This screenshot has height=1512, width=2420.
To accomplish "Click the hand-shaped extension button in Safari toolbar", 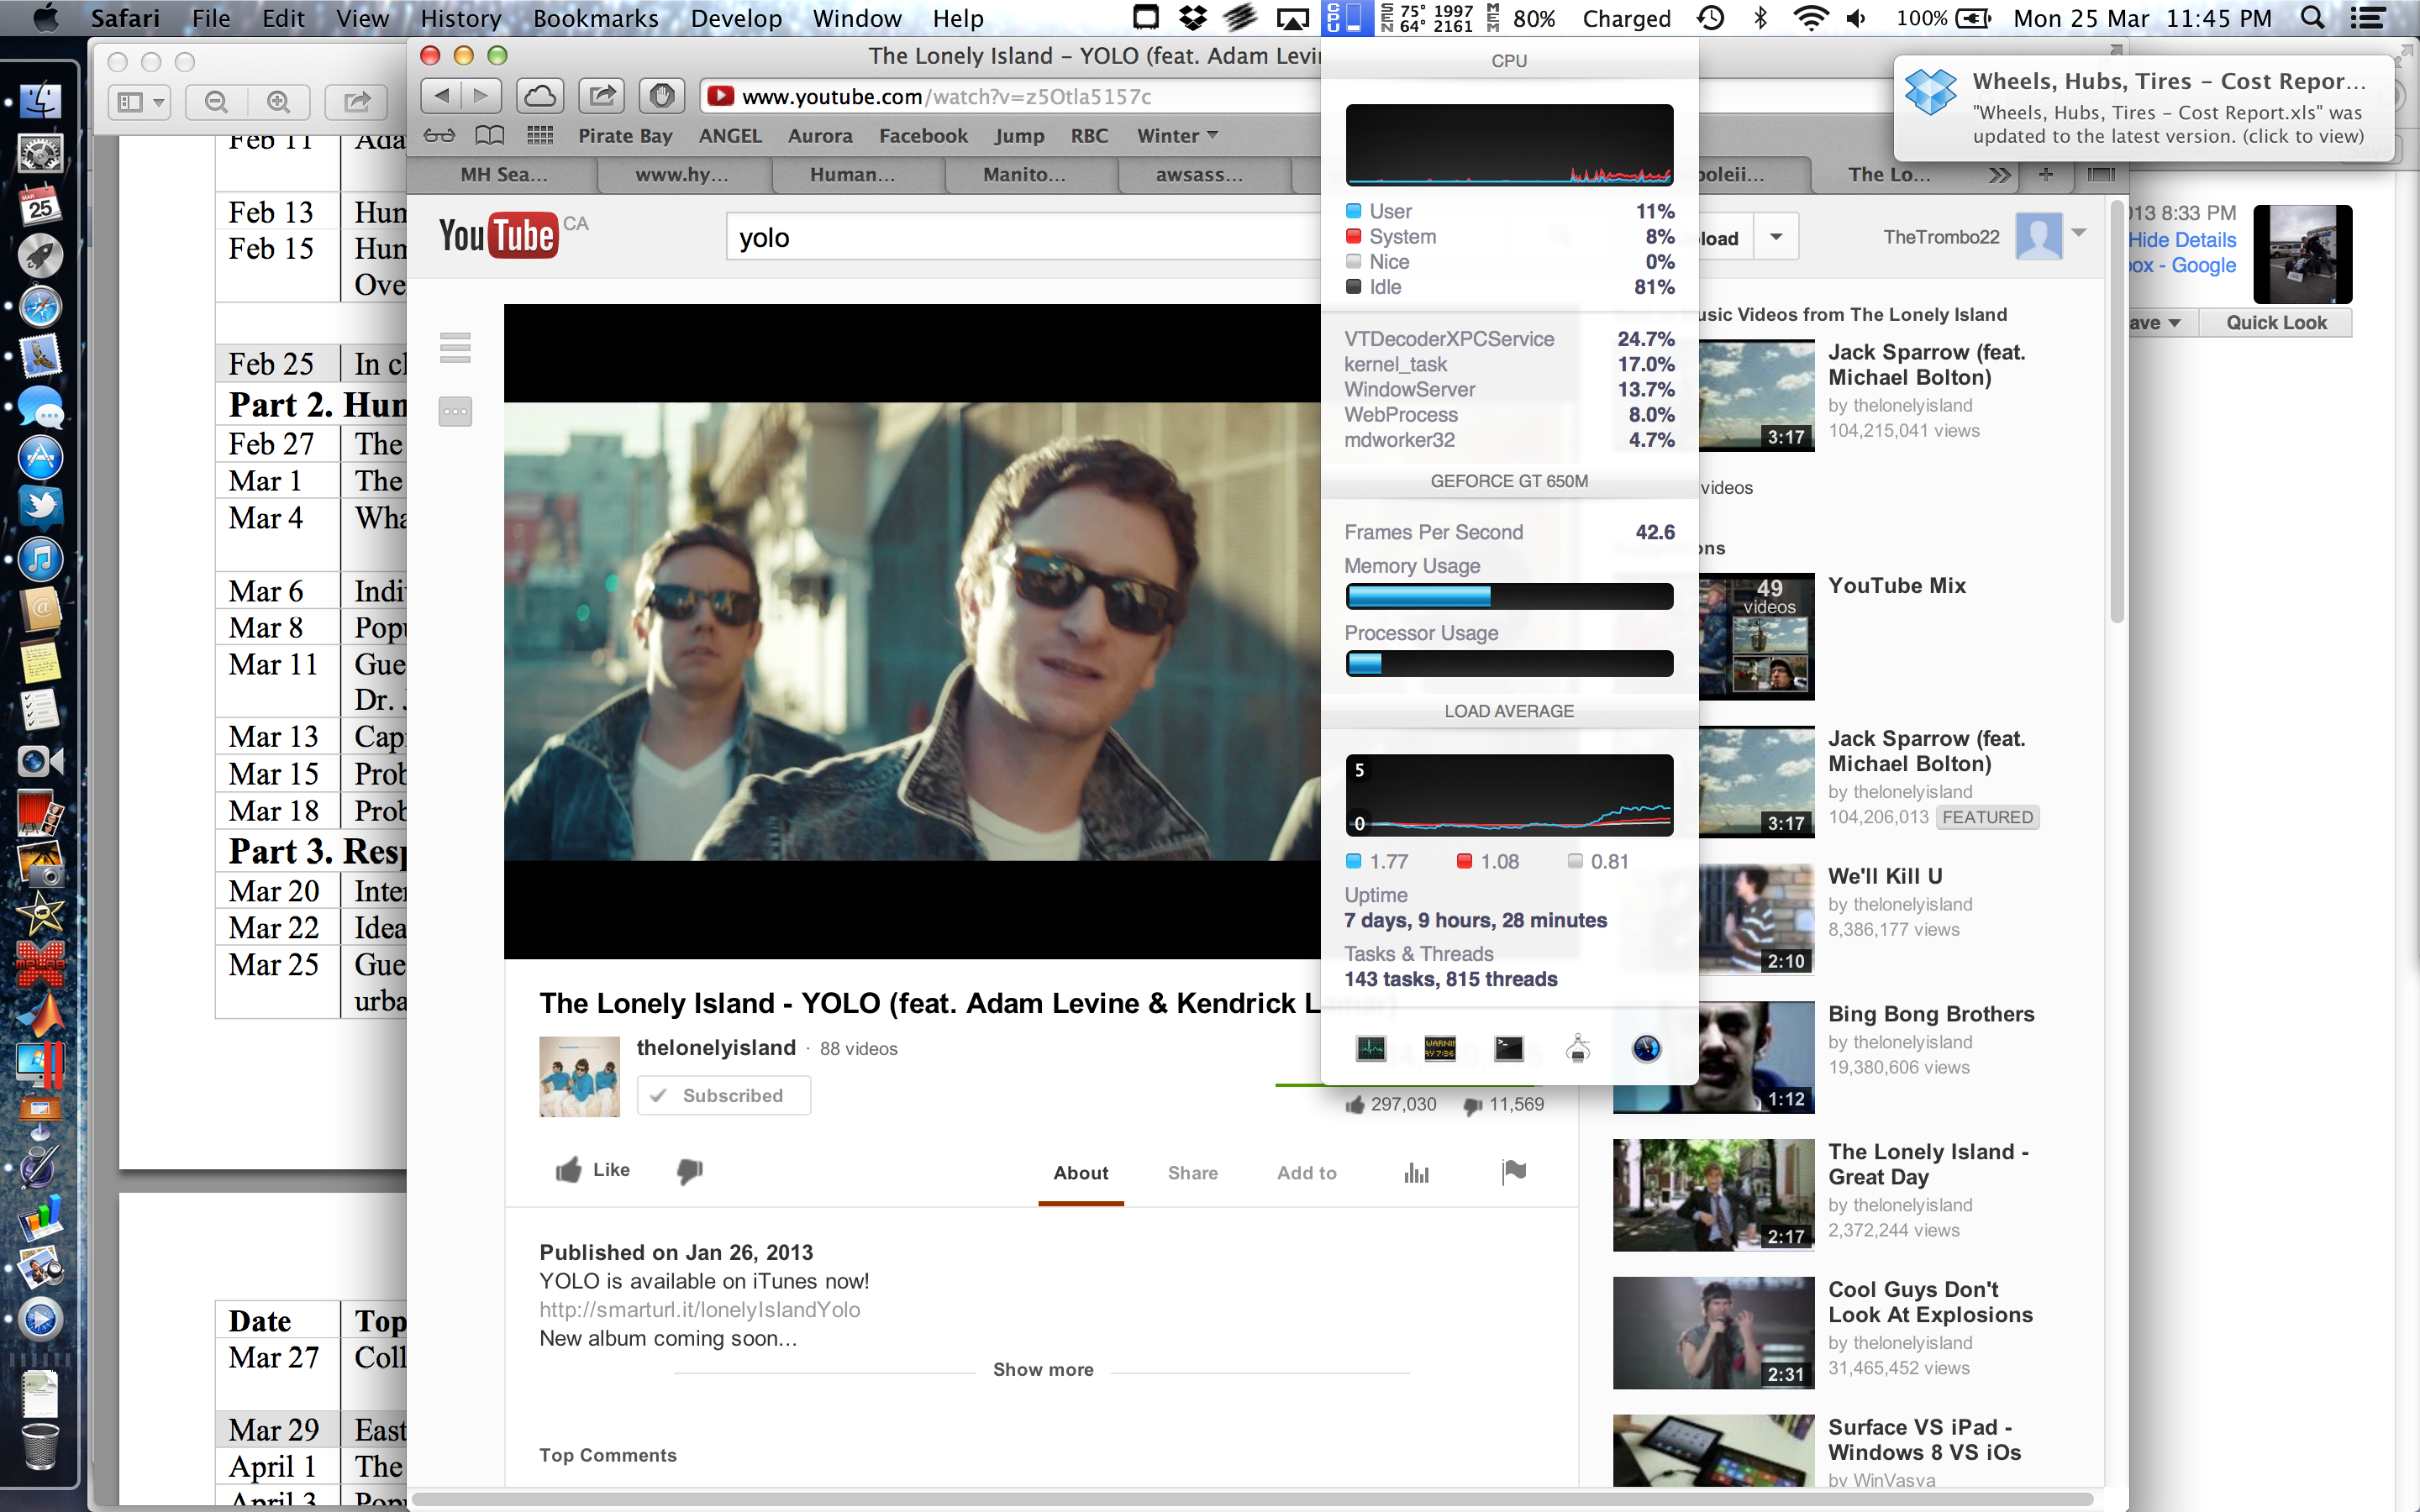I will pyautogui.click(x=662, y=96).
